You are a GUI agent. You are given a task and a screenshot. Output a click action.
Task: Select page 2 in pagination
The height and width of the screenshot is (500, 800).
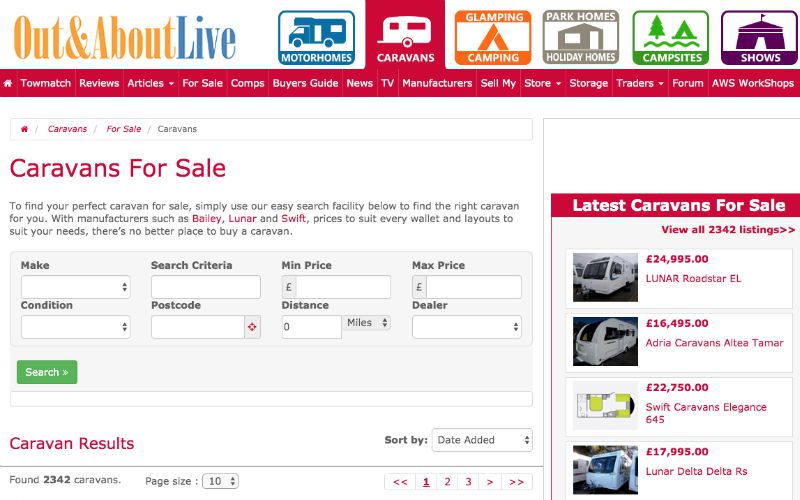click(447, 482)
